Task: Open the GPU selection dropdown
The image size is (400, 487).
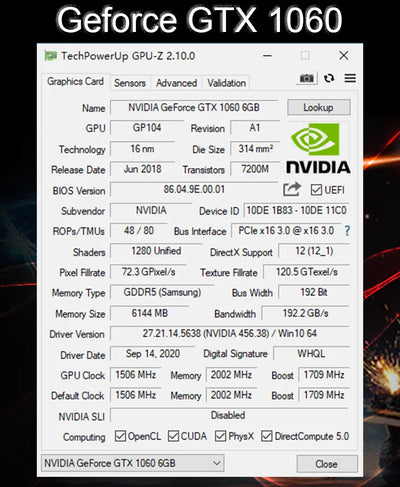Action: pyautogui.click(x=132, y=463)
